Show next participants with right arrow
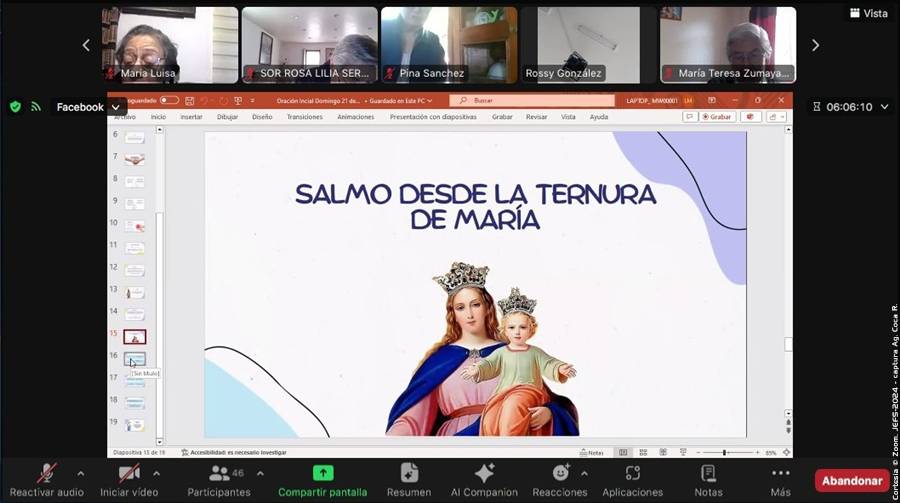 pyautogui.click(x=815, y=45)
